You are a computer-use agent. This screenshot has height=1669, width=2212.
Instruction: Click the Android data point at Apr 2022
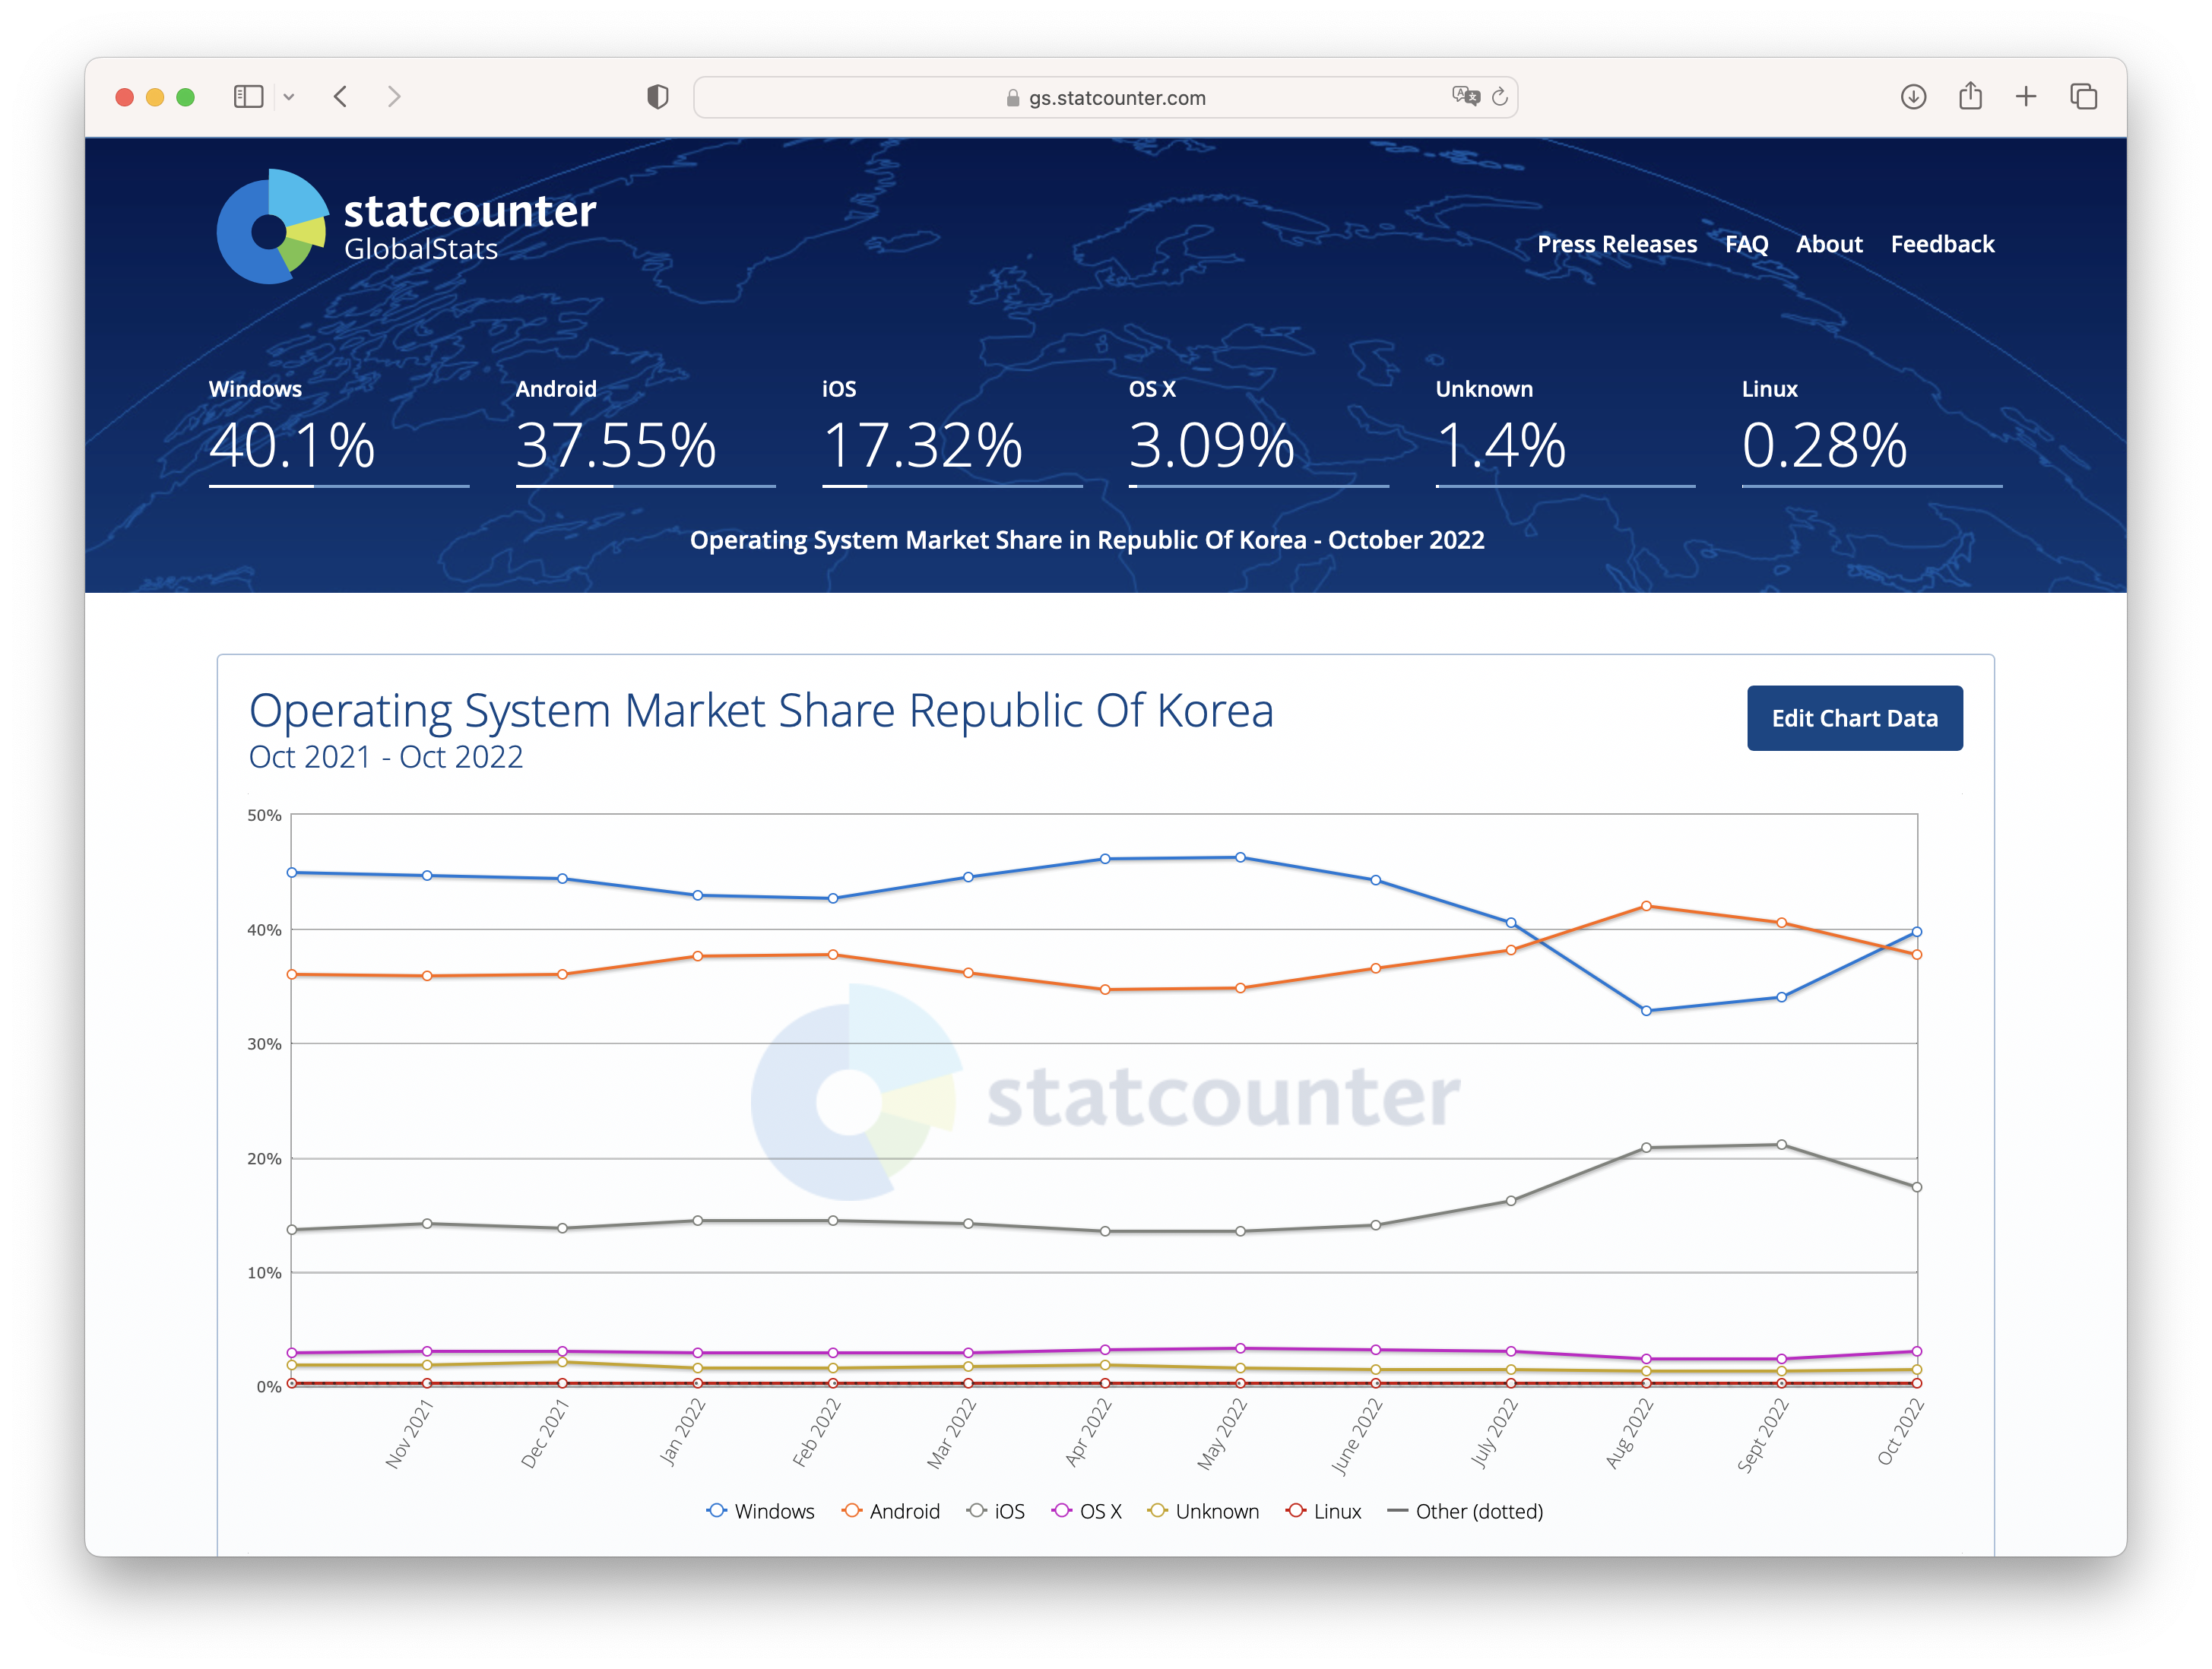pyautogui.click(x=1105, y=989)
